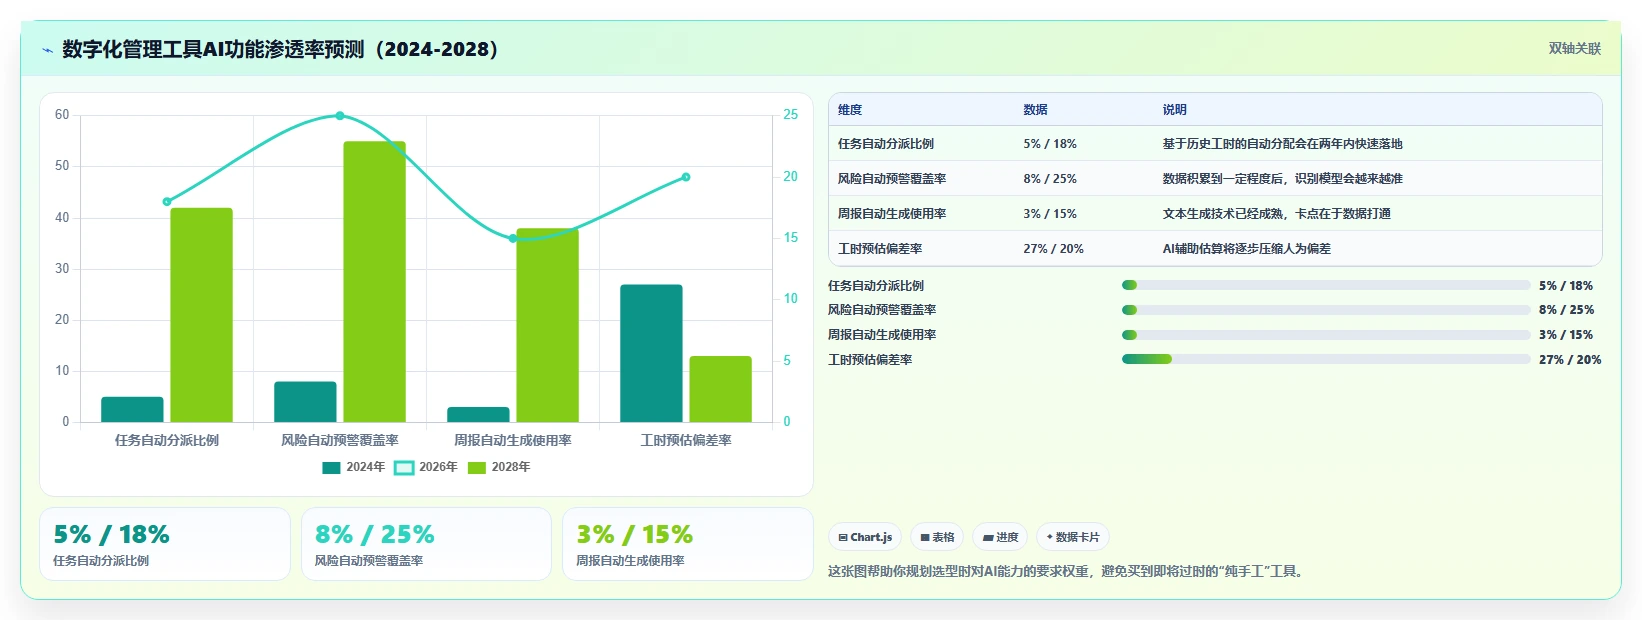
Task: Open the 8% / 25% stat card
Action: pyautogui.click(x=426, y=544)
